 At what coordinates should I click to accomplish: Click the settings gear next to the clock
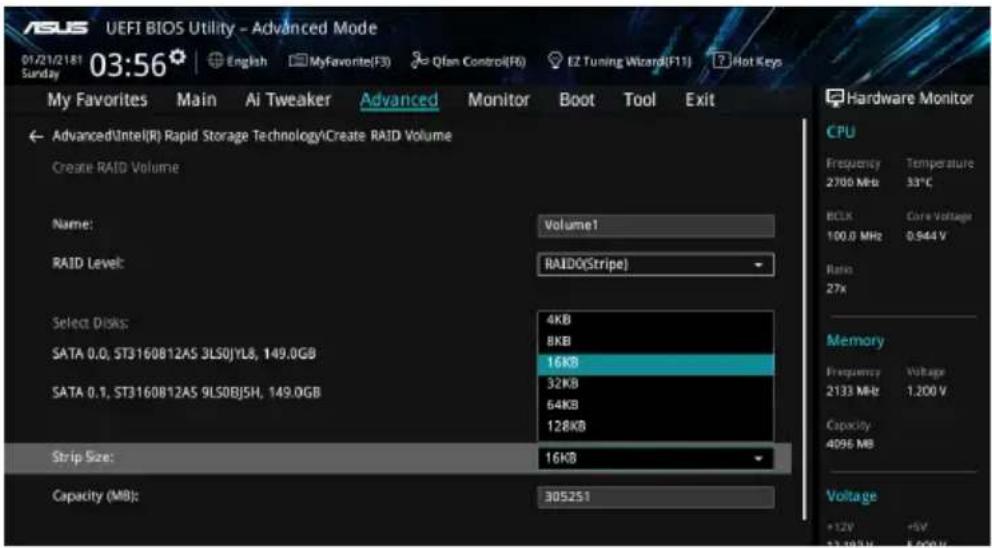[x=178, y=56]
